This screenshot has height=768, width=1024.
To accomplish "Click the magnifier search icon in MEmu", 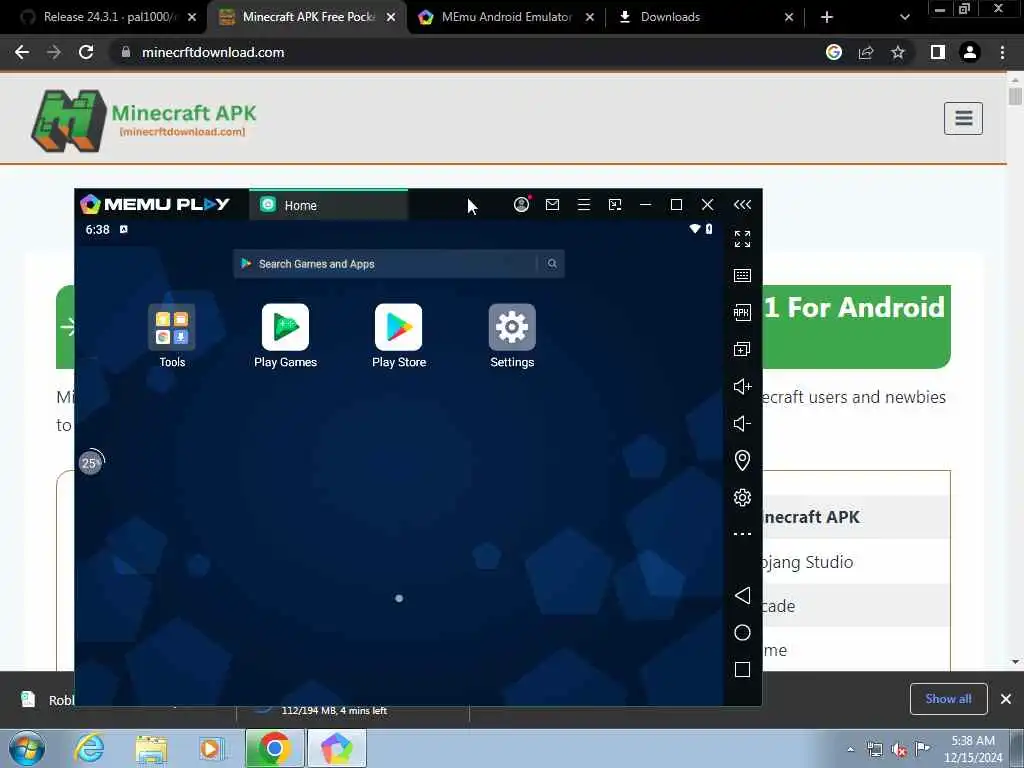I will pyautogui.click(x=552, y=264).
